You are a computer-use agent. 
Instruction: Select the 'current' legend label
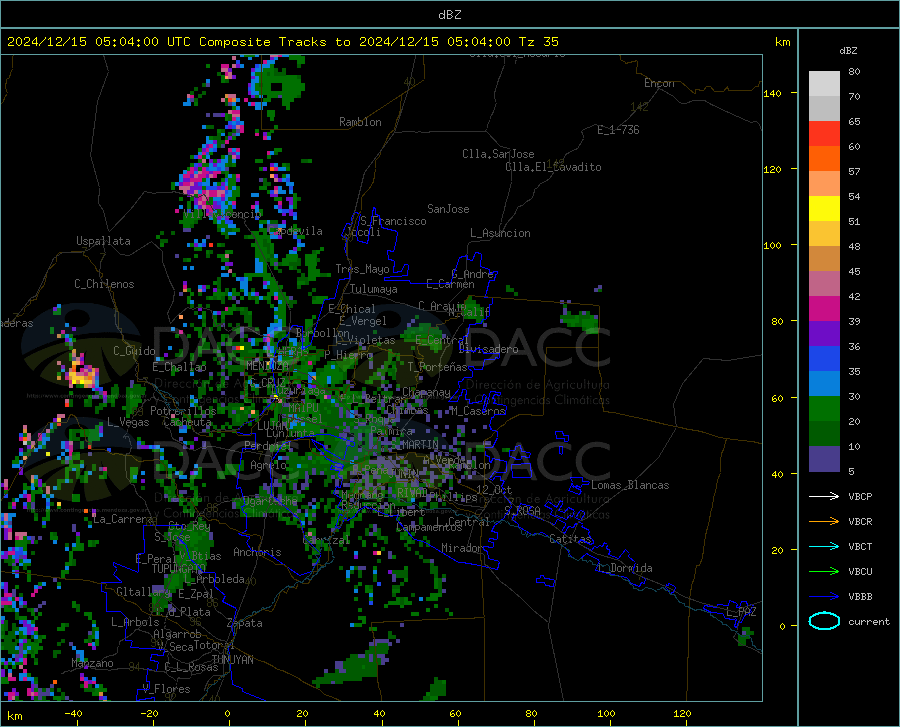869,621
